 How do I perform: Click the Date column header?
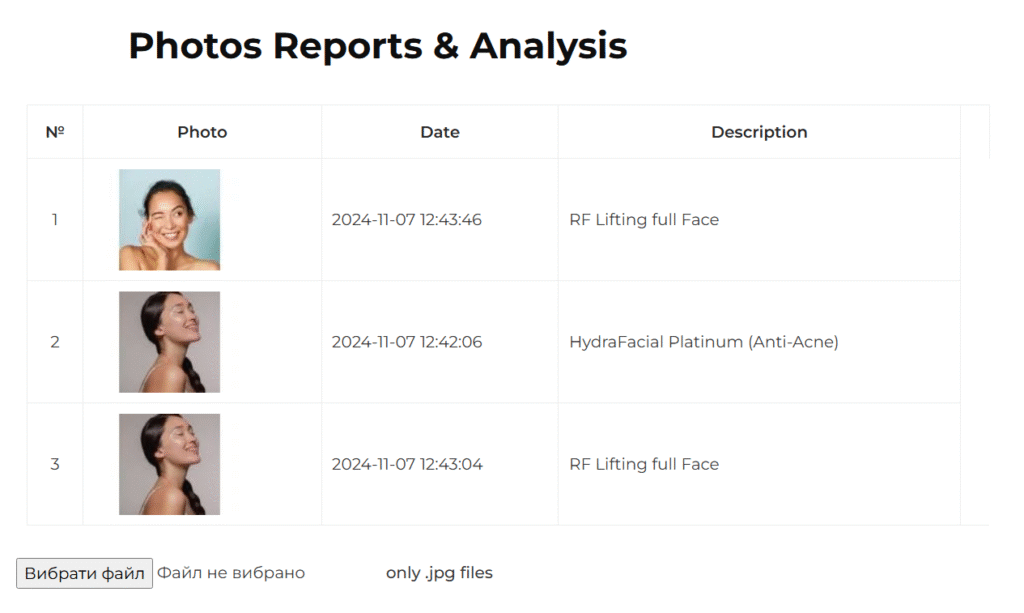coord(440,132)
